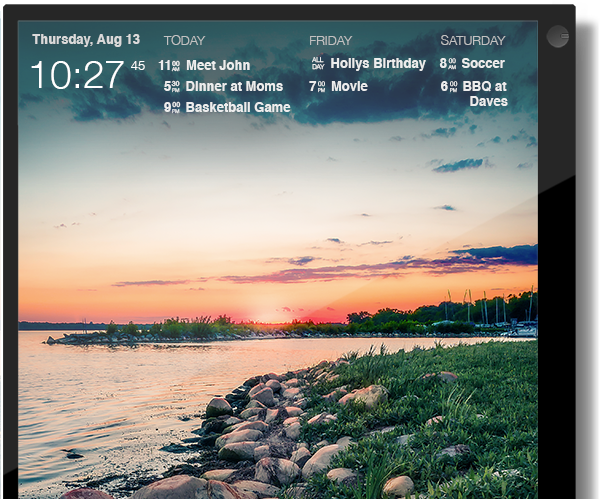Click the 6:00 PM time beside BBQ
Screen dimensions: 600x499
coord(449,86)
